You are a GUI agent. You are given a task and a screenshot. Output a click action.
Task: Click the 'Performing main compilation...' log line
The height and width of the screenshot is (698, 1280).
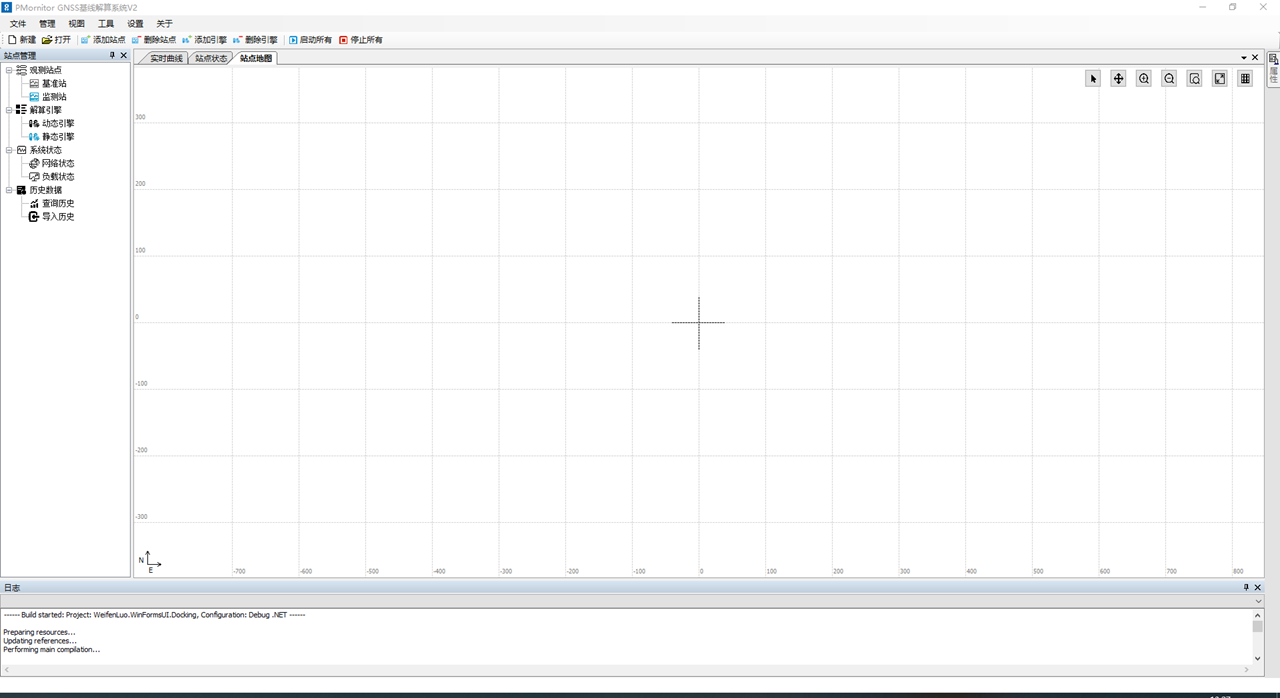51,650
